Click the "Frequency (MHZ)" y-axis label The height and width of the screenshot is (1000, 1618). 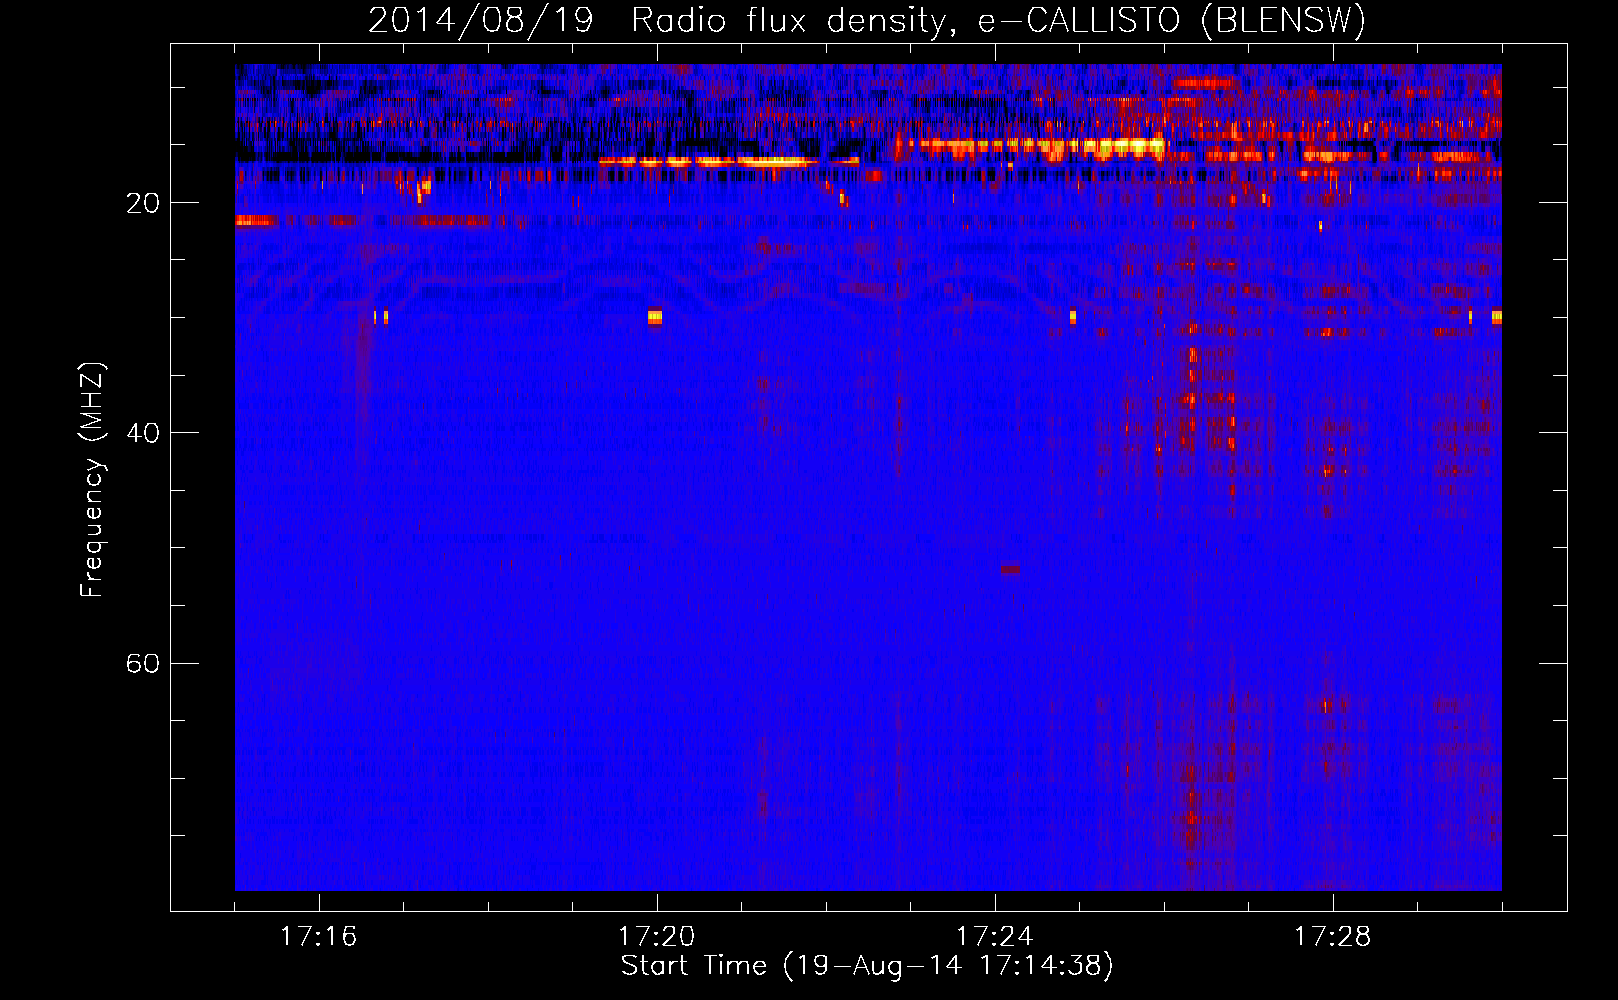click(x=91, y=480)
